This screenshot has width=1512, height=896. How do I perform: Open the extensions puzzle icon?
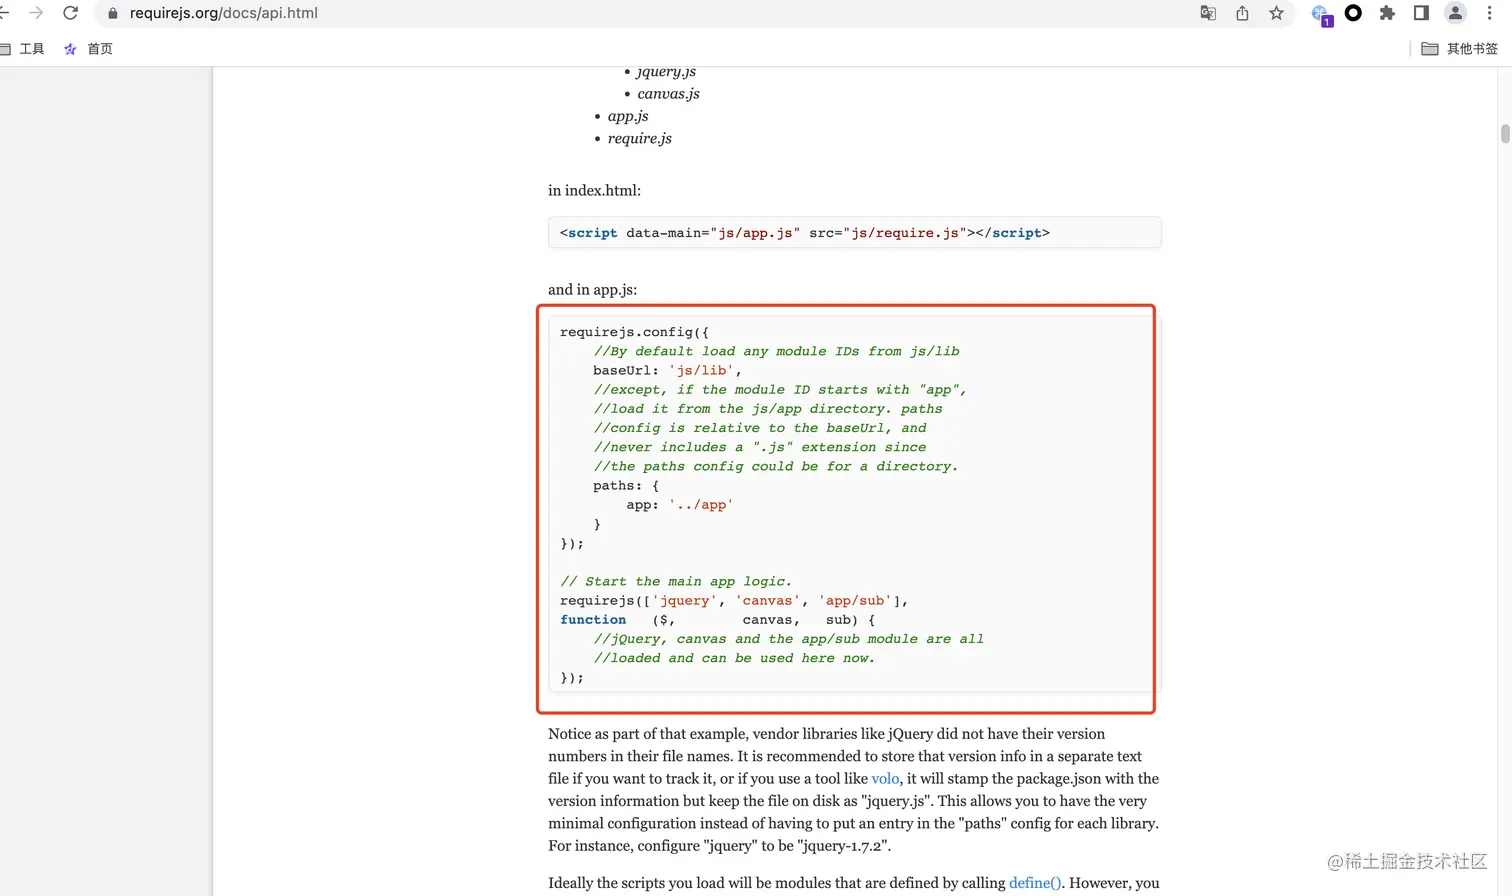click(1387, 13)
